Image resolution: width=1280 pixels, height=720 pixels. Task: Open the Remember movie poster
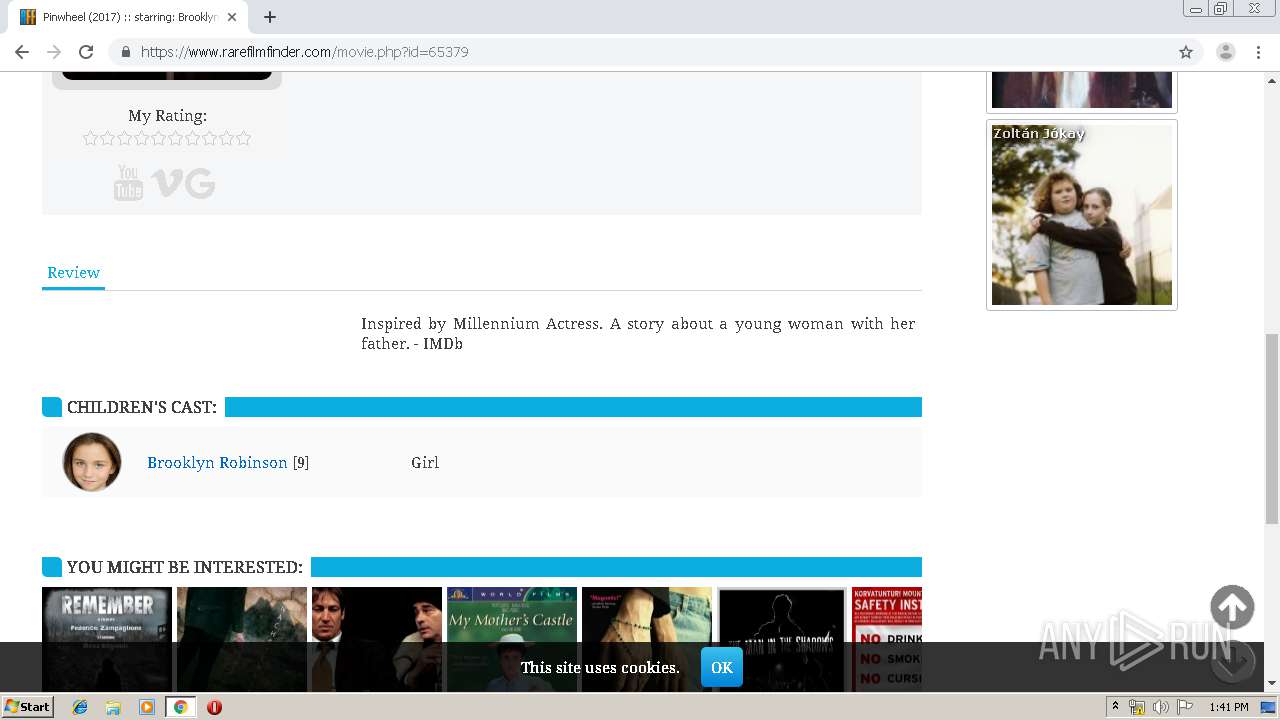[x=107, y=639]
